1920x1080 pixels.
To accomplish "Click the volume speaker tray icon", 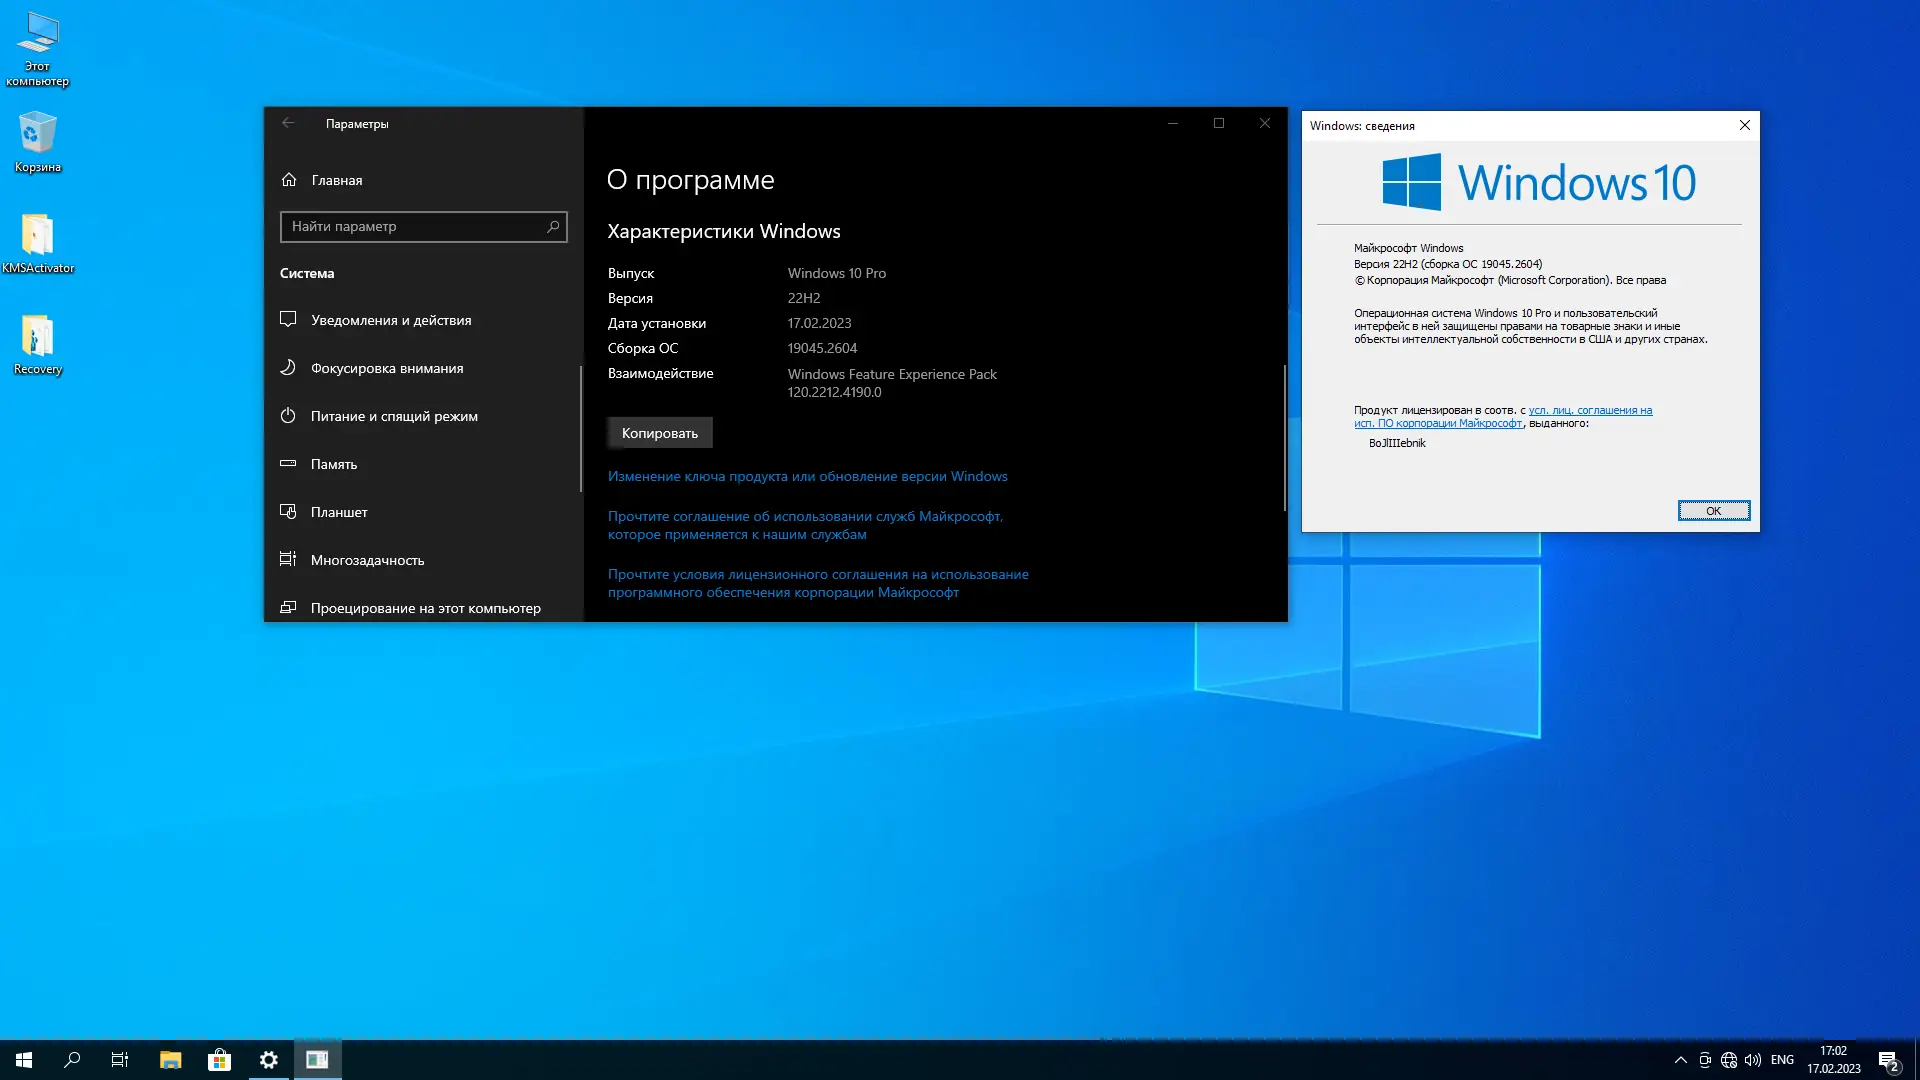I will click(1753, 1060).
